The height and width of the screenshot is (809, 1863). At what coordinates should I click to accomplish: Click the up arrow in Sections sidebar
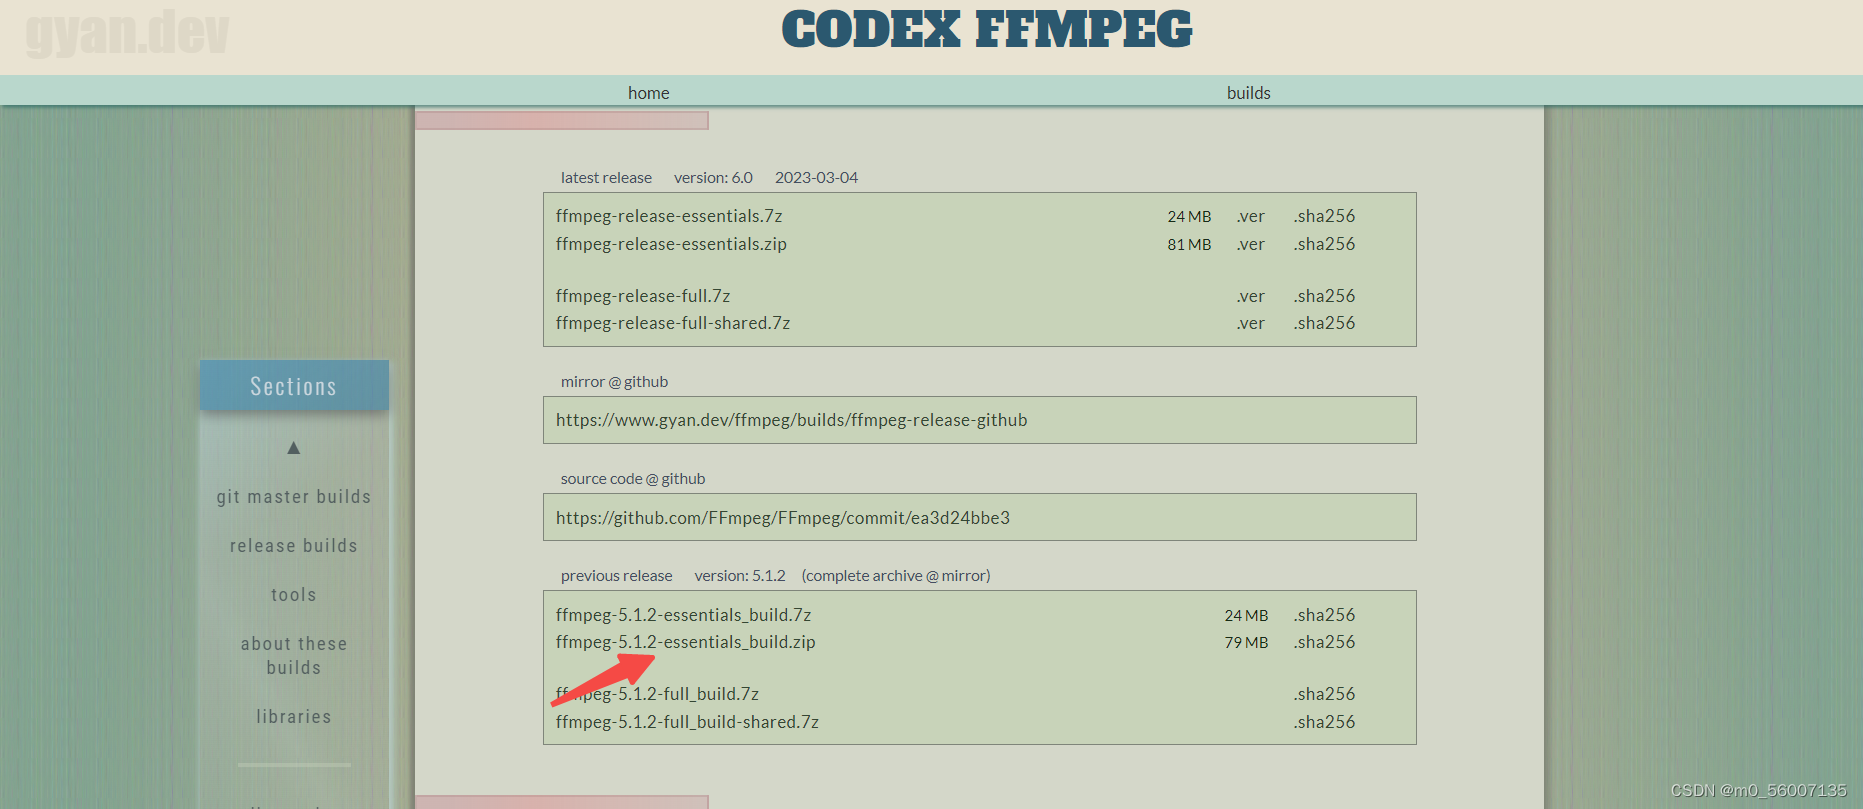(x=294, y=448)
